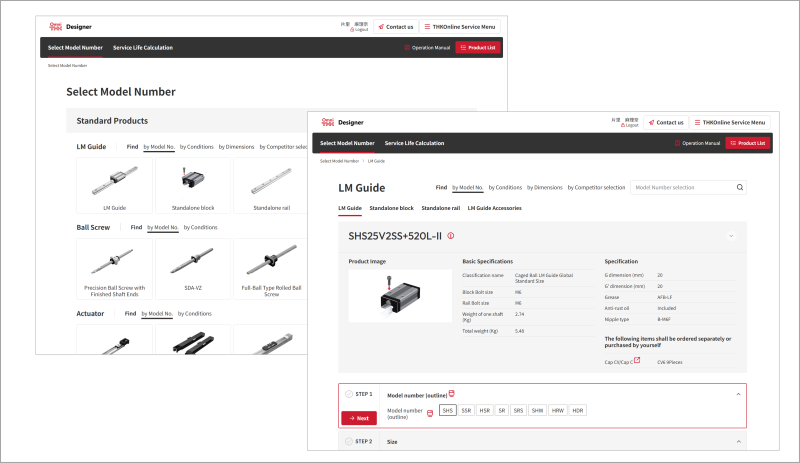Open the Service Life Calculation tab in front window
Image resolution: width=800 pixels, height=463 pixels.
click(x=414, y=143)
